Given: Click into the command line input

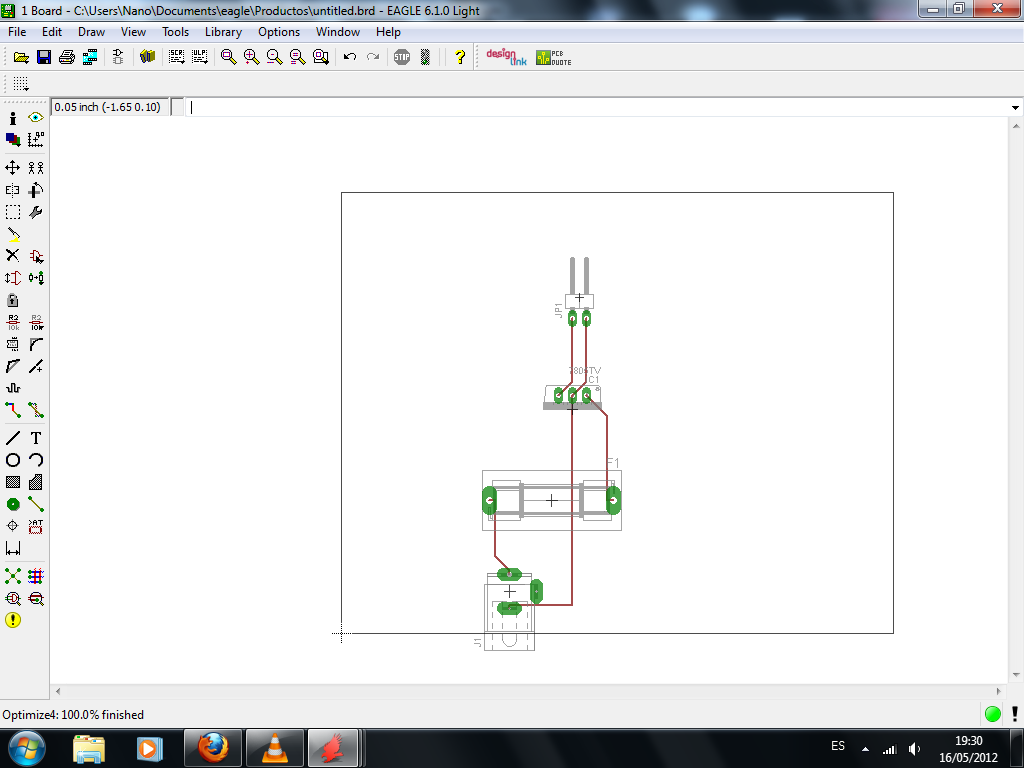Looking at the screenshot, I should pos(598,107).
